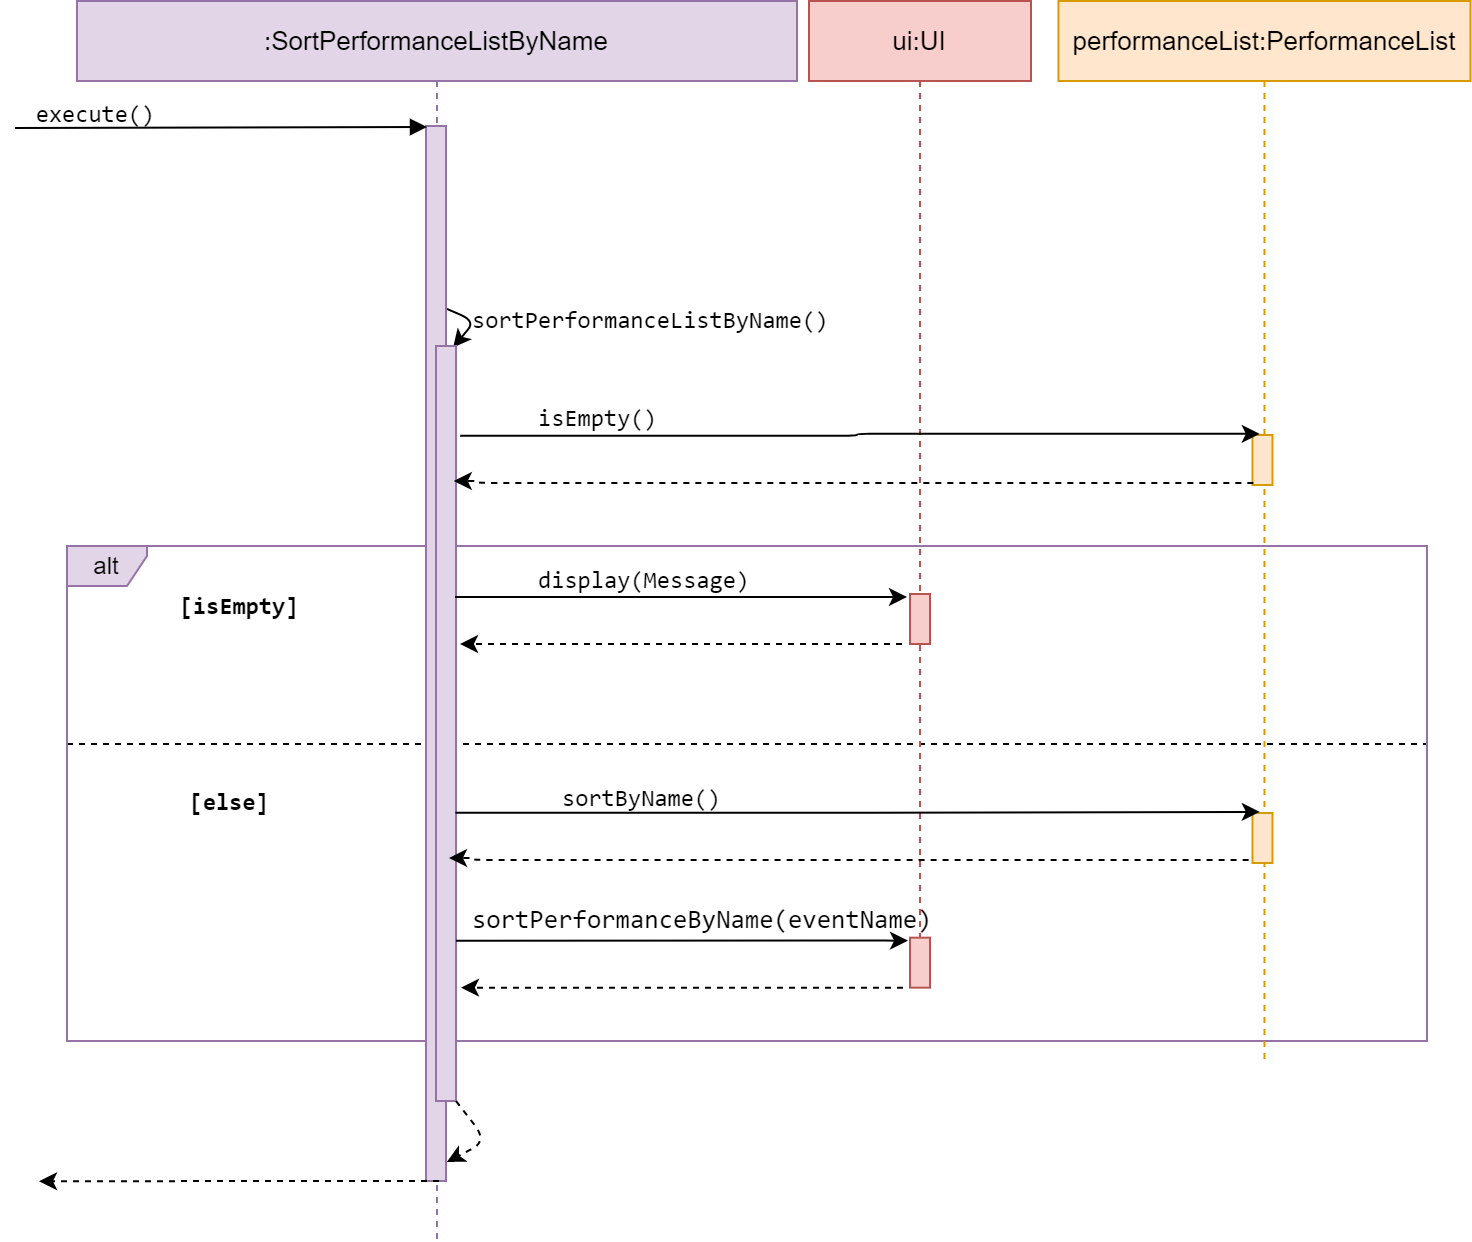
Task: Click the isEmpty() message label
Action: click(x=596, y=419)
